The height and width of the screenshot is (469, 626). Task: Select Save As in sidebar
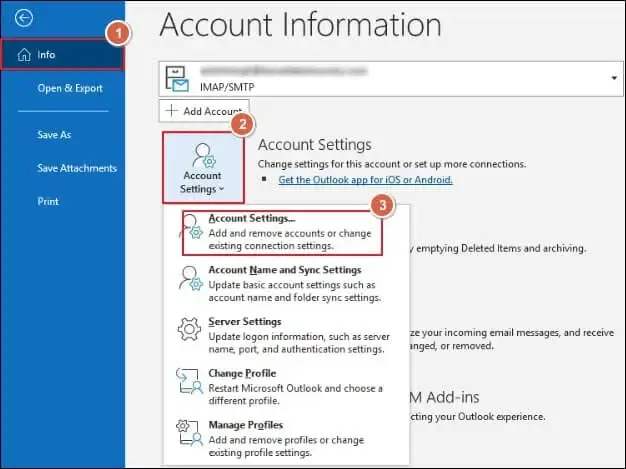pos(54,135)
